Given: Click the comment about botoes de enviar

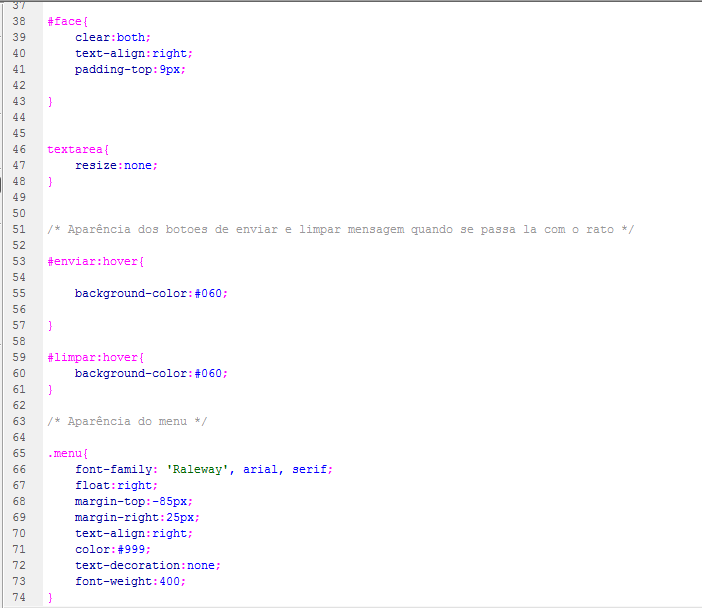Looking at the screenshot, I should click(340, 229).
